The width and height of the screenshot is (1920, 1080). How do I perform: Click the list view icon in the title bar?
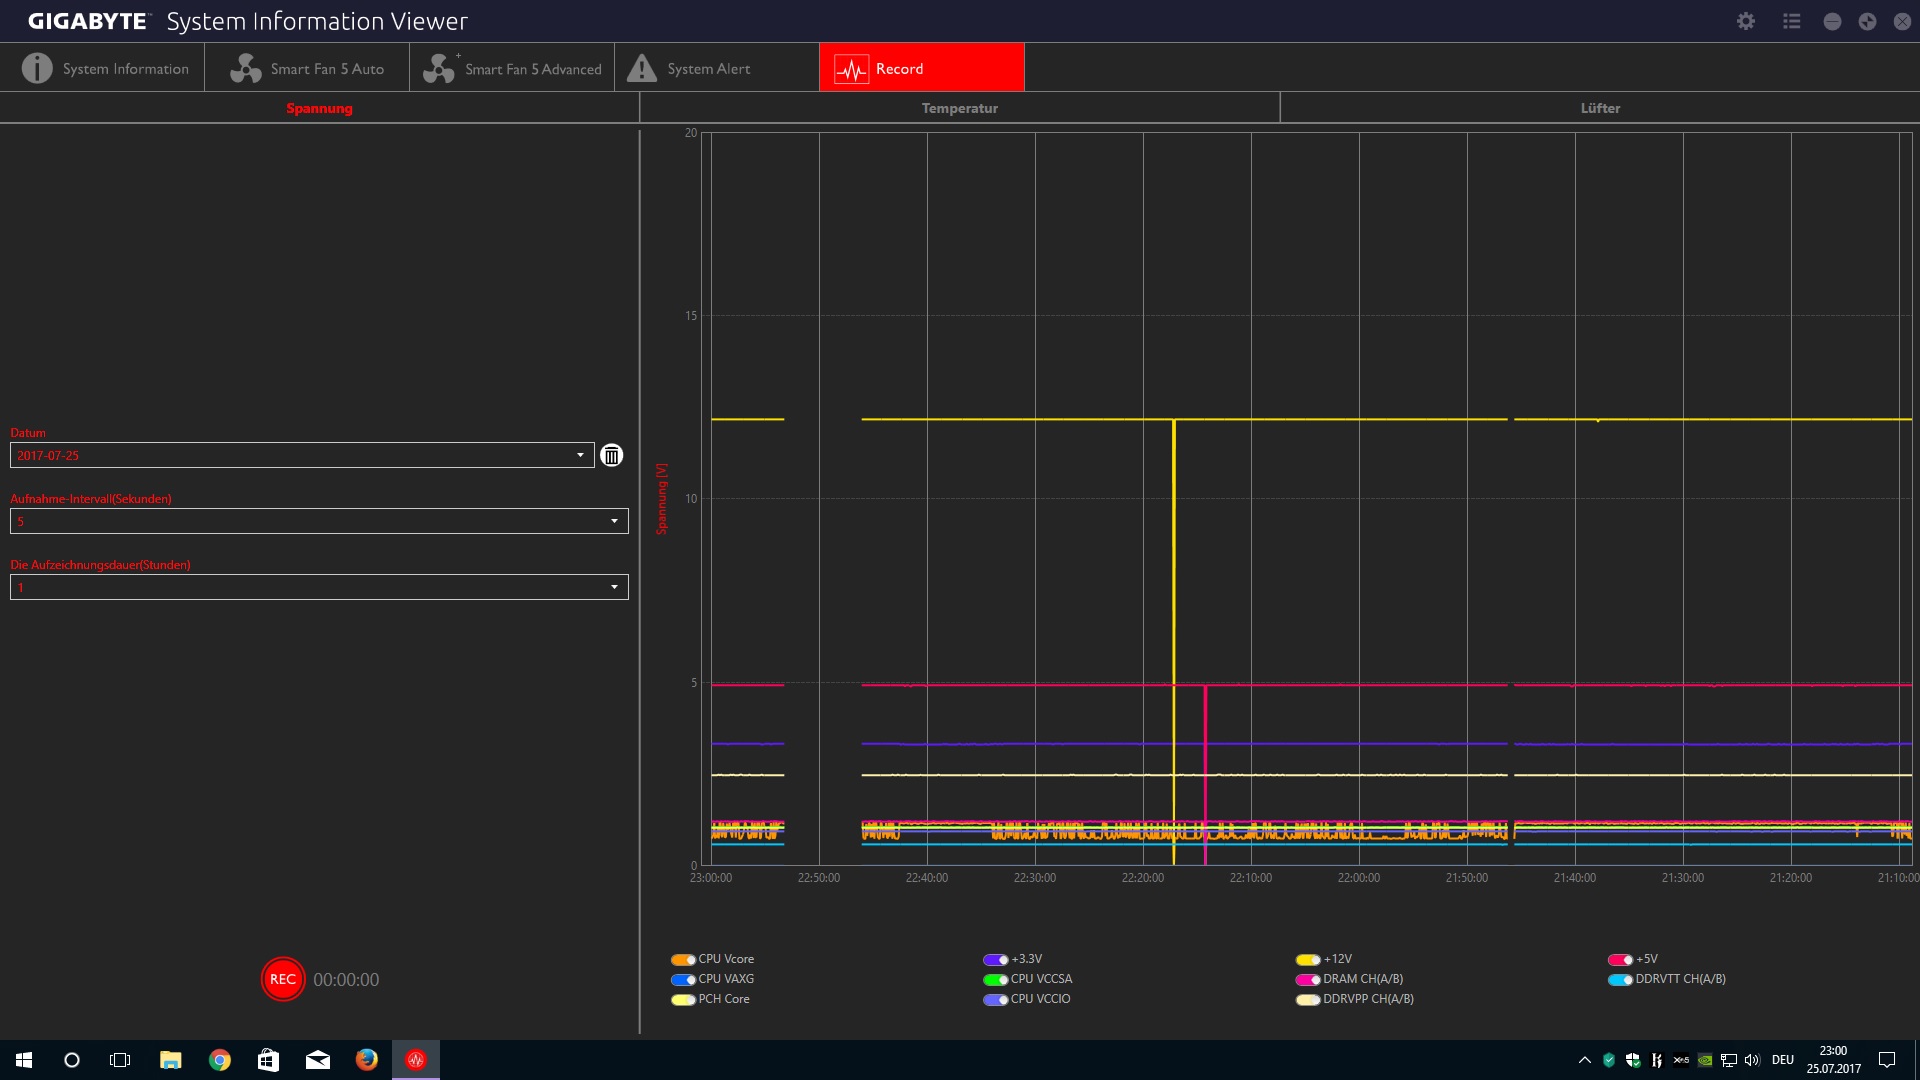pyautogui.click(x=1791, y=21)
